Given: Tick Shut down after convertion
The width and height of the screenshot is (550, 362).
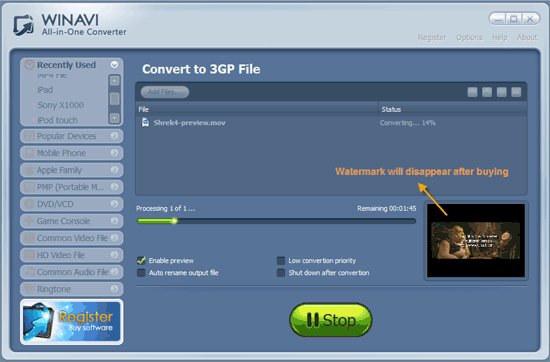Looking at the screenshot, I should [281, 273].
